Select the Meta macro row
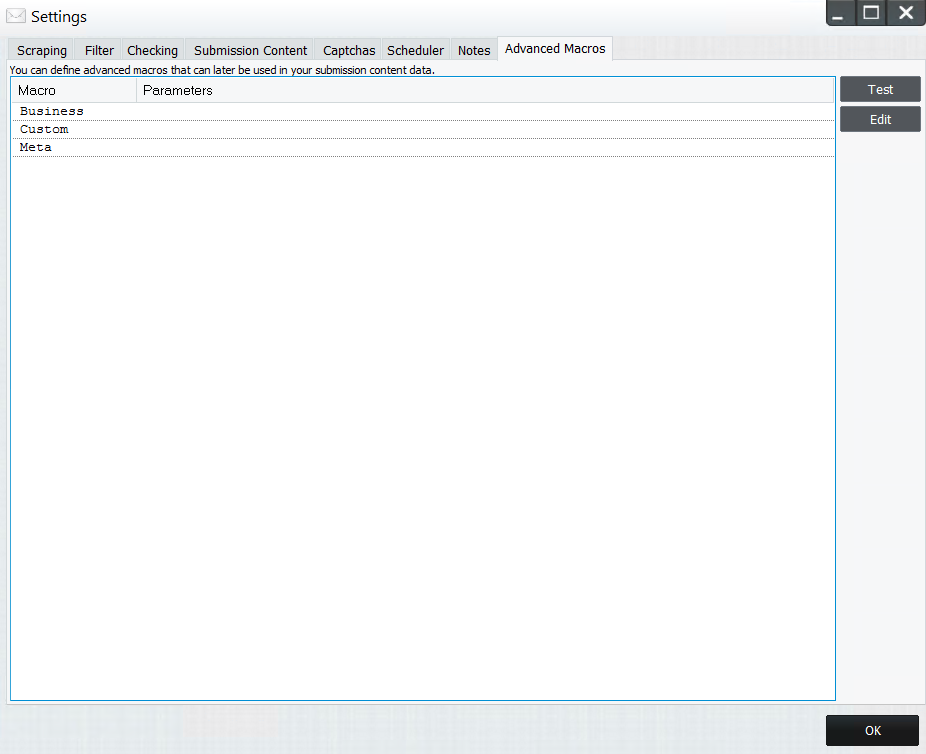The image size is (926, 754). 423,148
